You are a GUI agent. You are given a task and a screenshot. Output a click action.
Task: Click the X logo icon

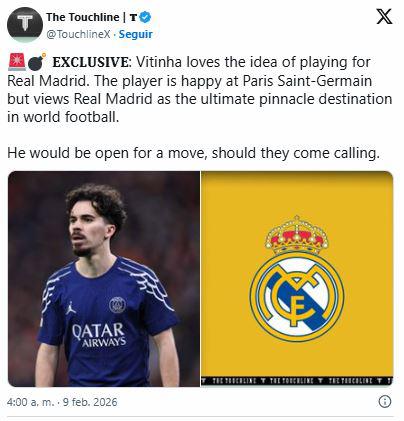tap(384, 16)
